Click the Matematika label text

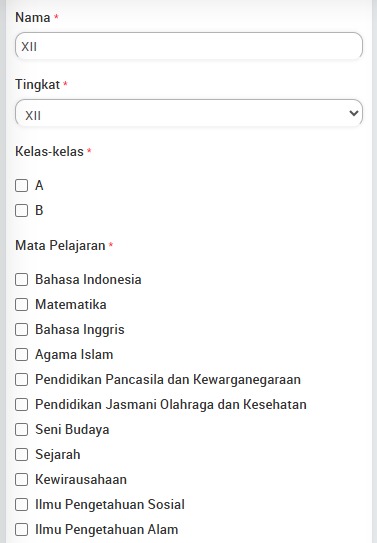(x=71, y=304)
